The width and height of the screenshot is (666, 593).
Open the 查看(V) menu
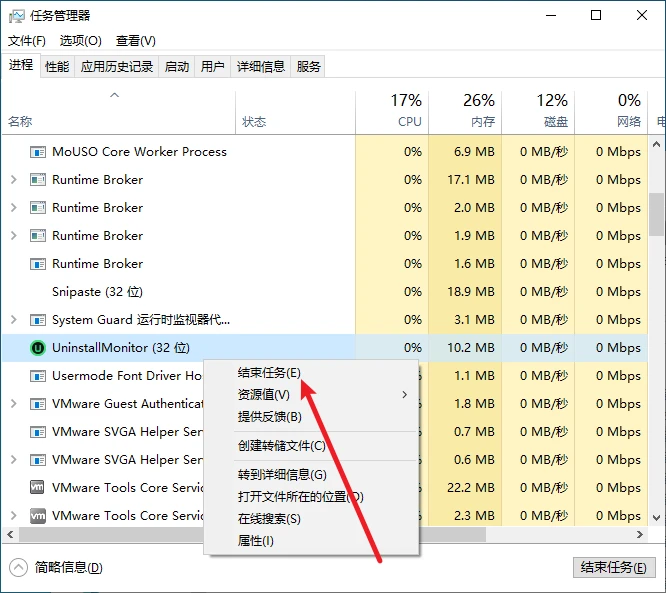pyautogui.click(x=135, y=41)
